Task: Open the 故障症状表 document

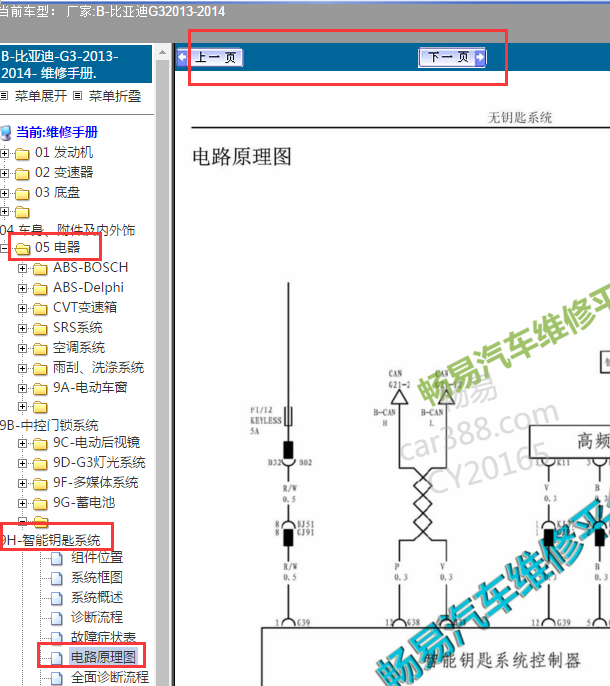Action: click(103, 637)
